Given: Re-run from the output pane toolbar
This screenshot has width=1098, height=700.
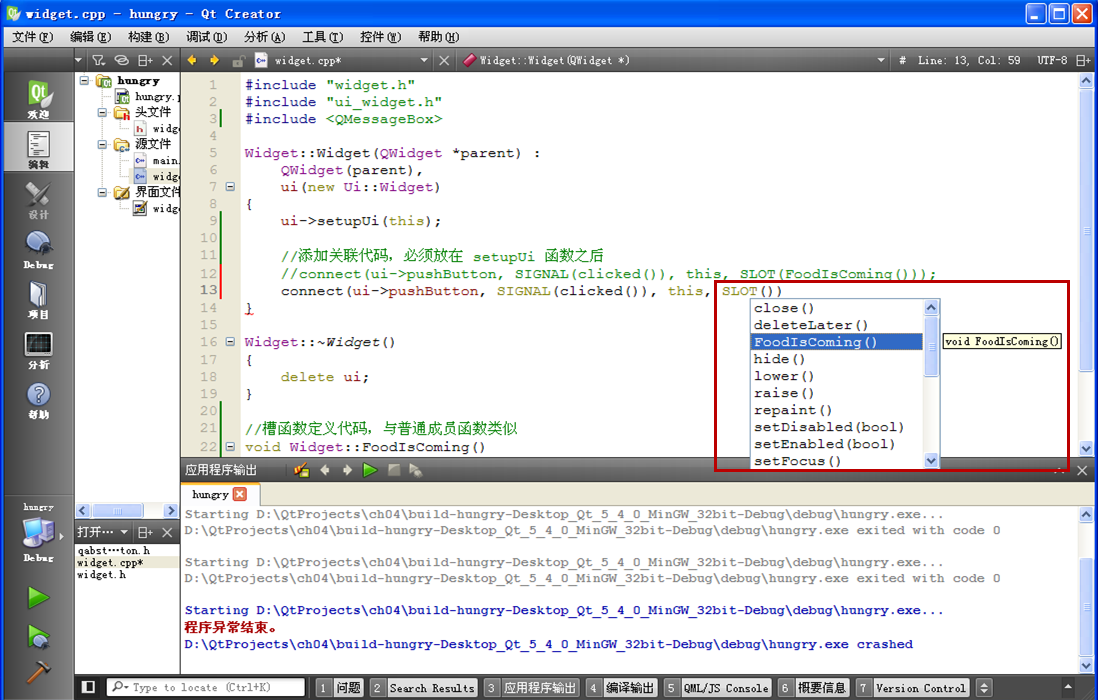Looking at the screenshot, I should tap(370, 470).
